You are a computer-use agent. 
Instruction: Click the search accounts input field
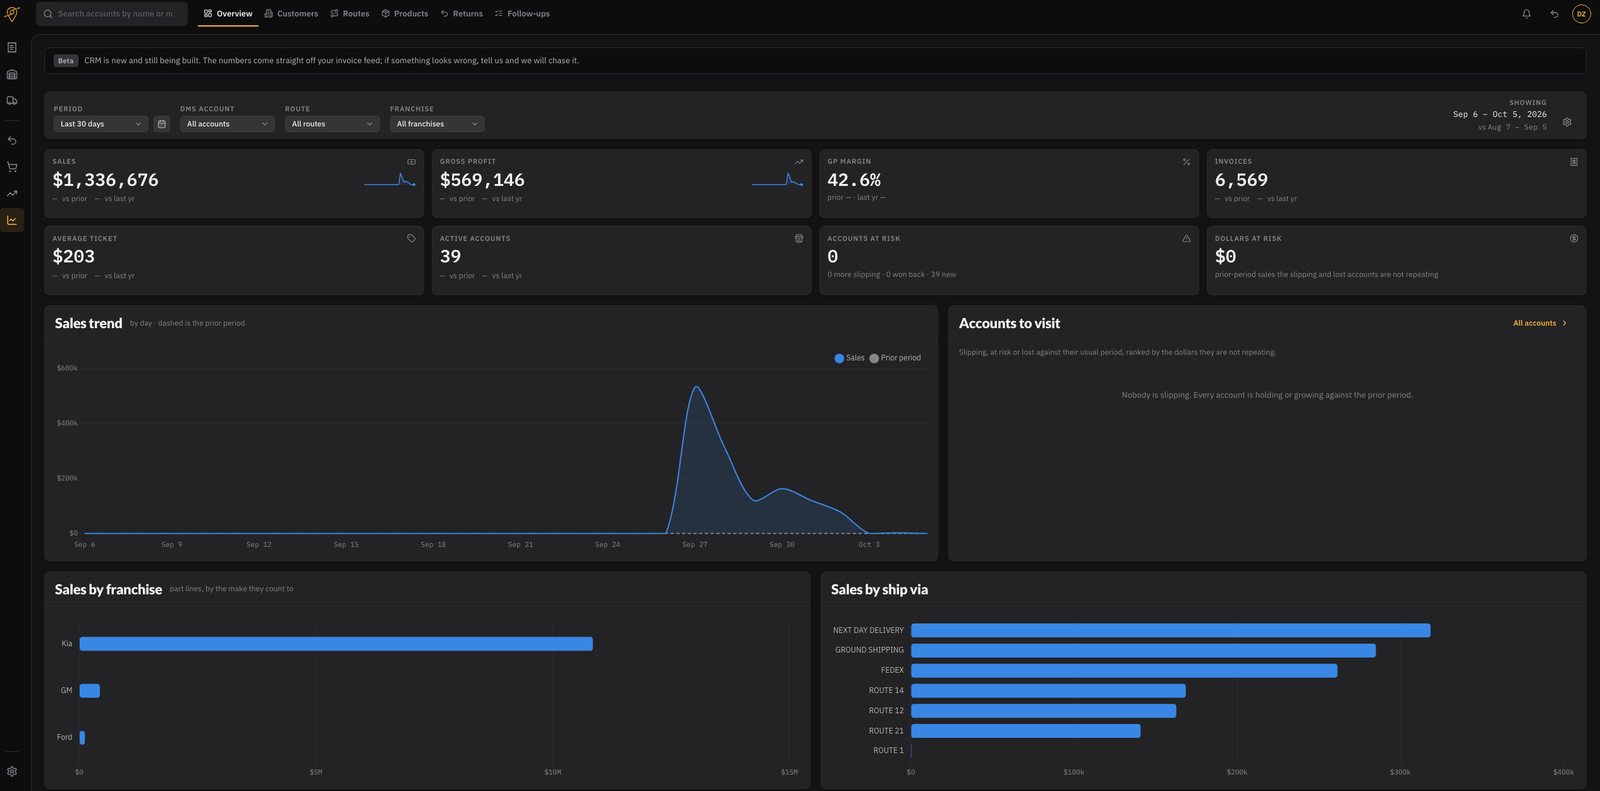pos(112,14)
